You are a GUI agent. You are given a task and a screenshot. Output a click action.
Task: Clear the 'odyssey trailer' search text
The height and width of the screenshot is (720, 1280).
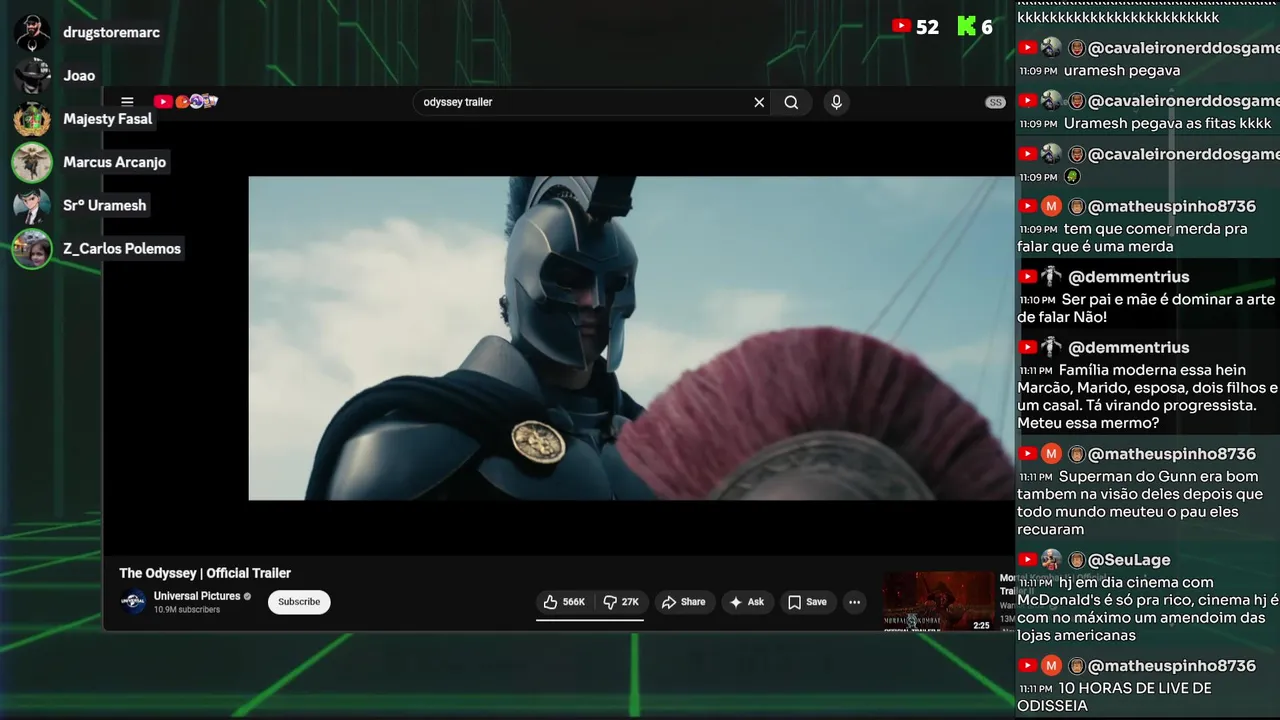(759, 102)
